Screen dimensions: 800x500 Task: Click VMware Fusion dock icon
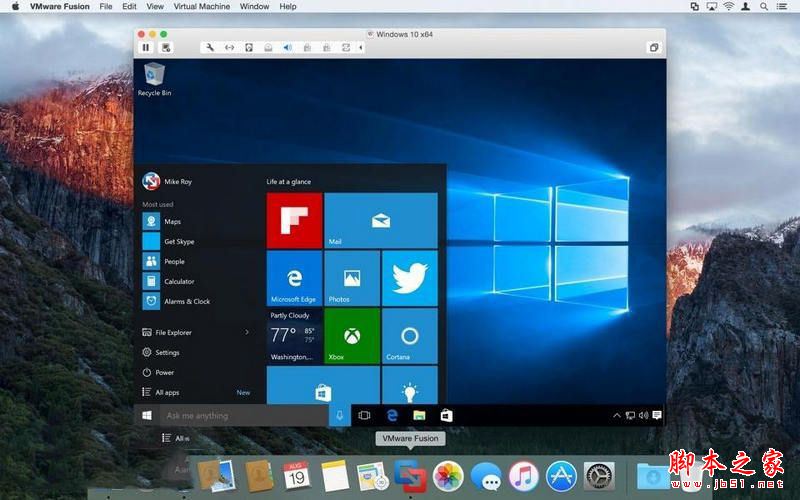(x=410, y=476)
